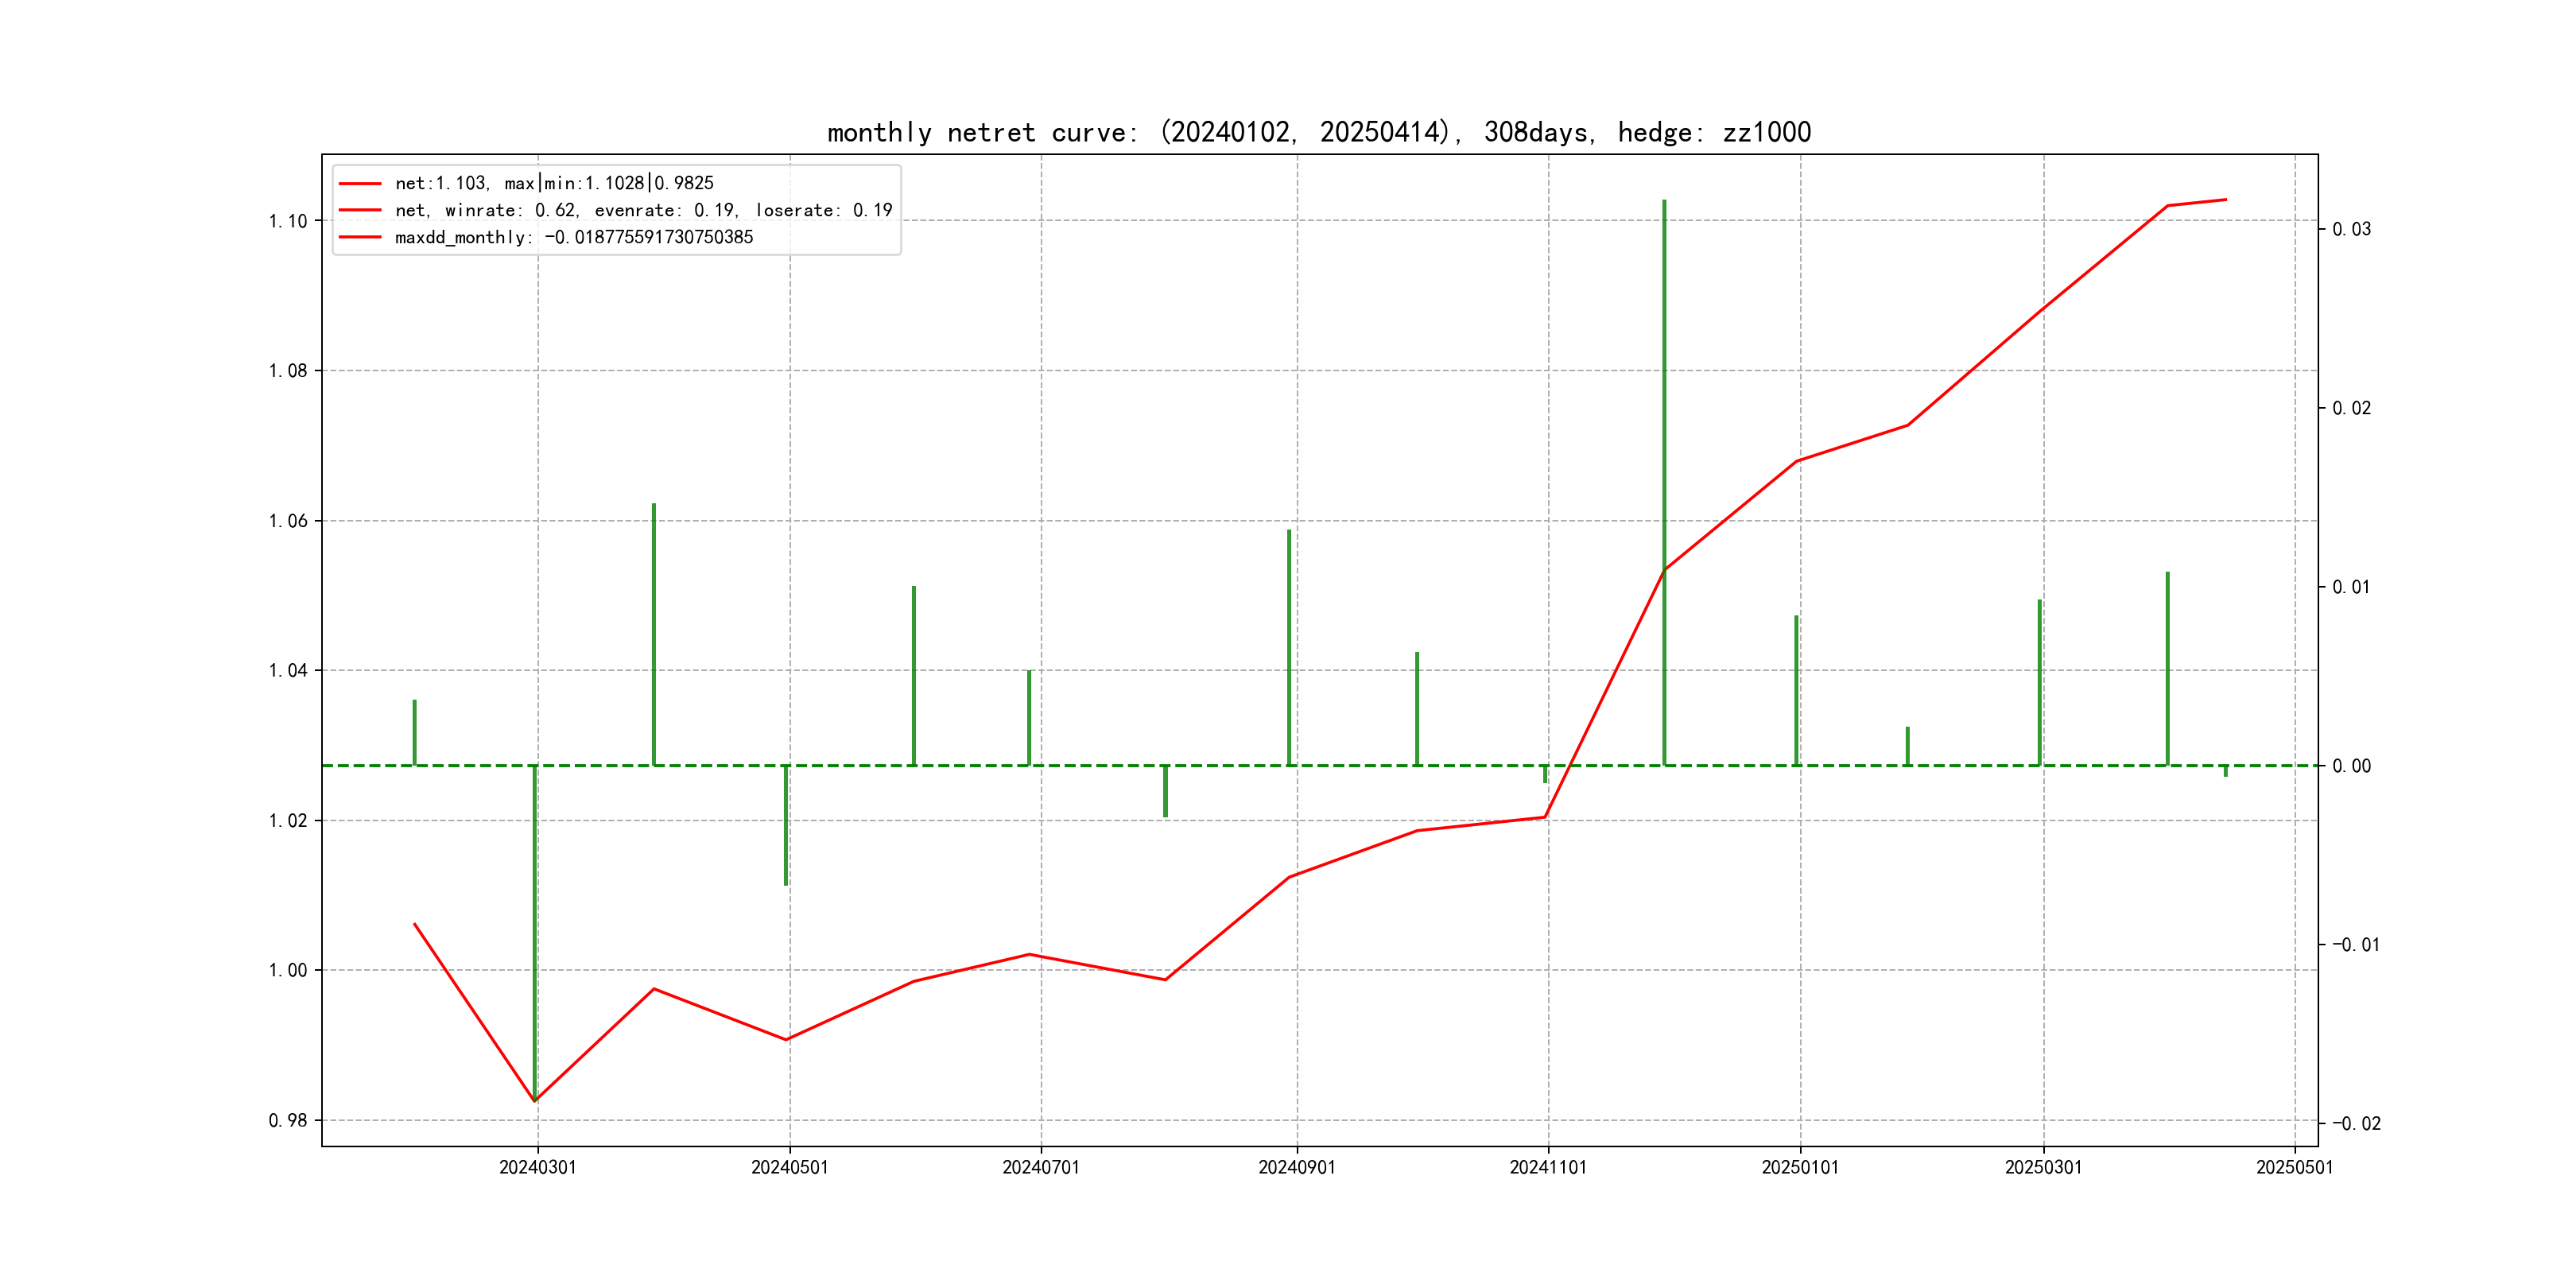
Task: Click the left y-axis label 1.04
Action: click(x=288, y=670)
